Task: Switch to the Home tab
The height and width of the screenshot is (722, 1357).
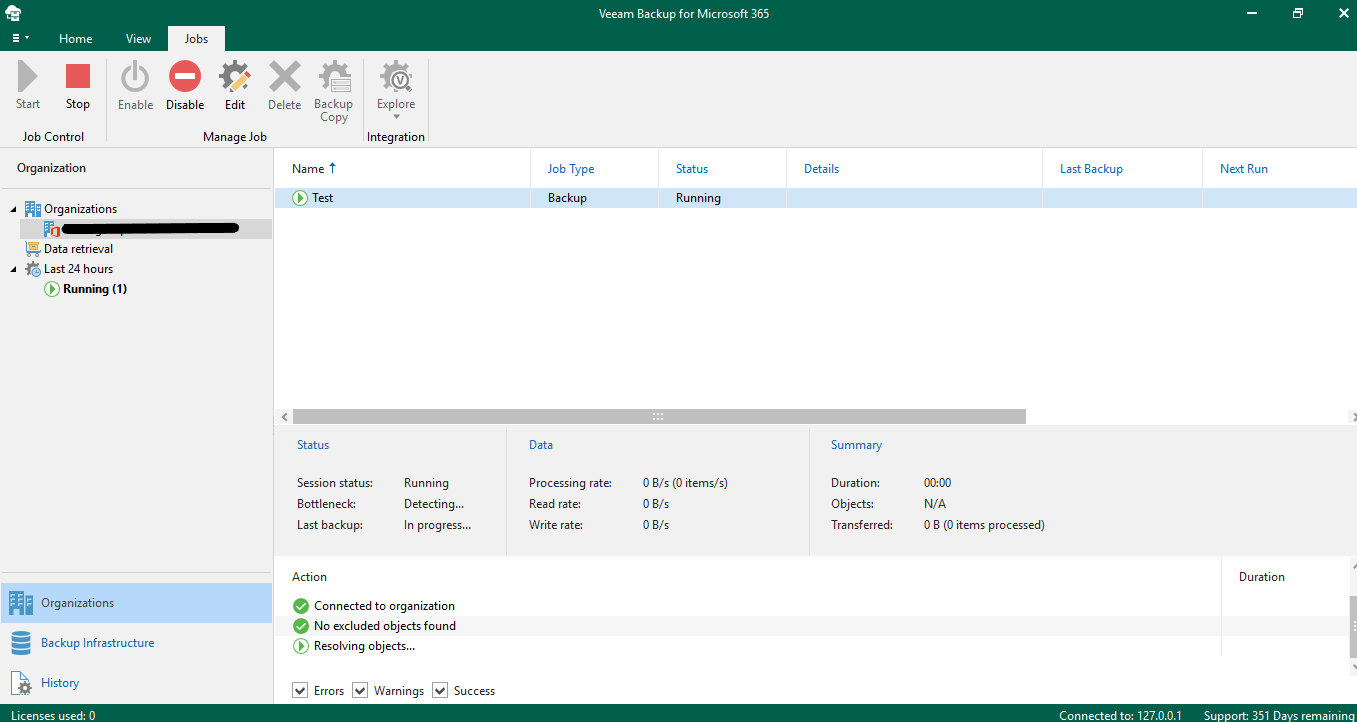Action: (x=75, y=39)
